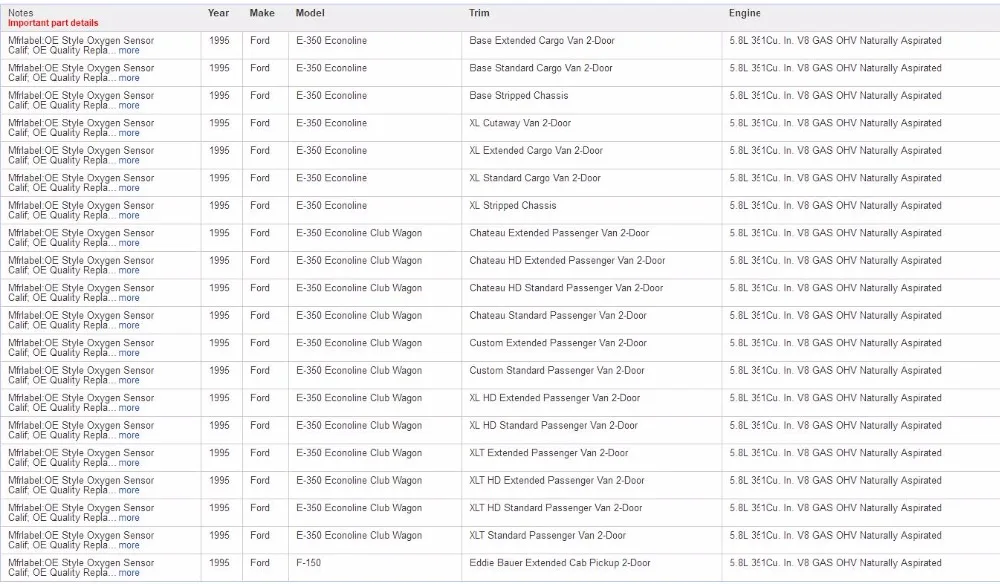Open 'more' link in Chateau HD Extended Passenger row
The height and width of the screenshot is (584, 1000).
point(129,270)
